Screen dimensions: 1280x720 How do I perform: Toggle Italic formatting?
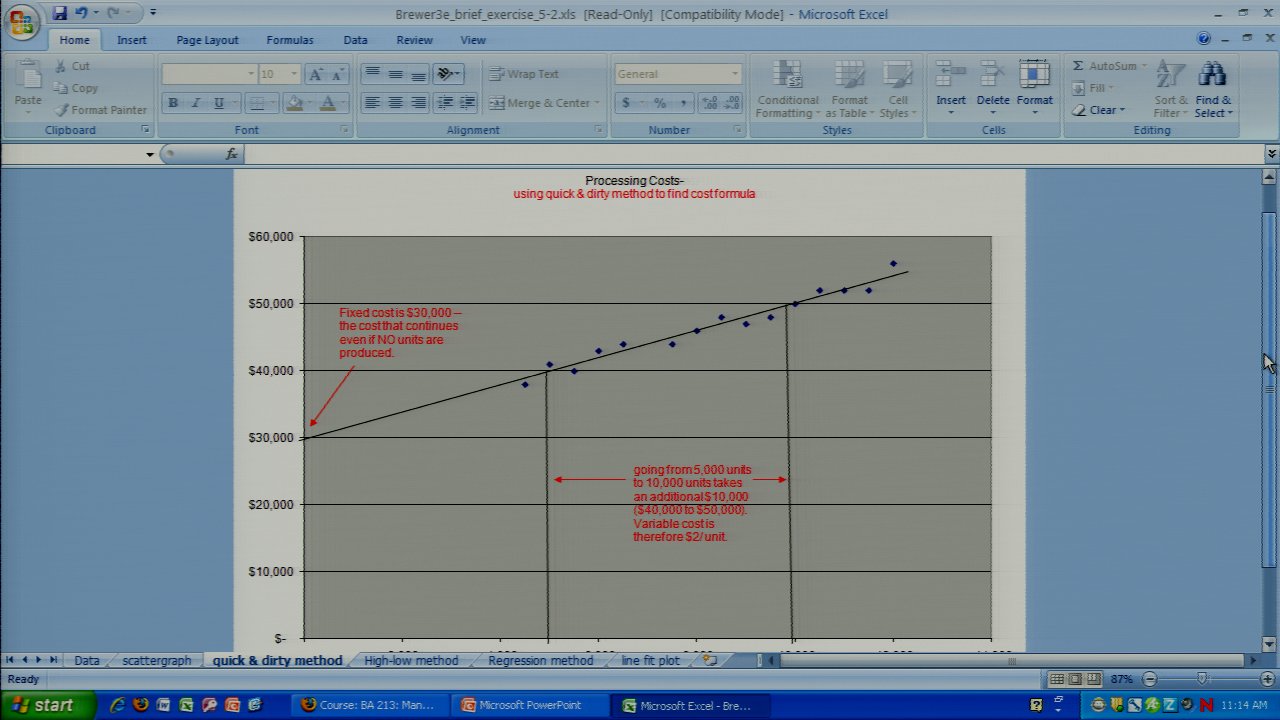(196, 103)
